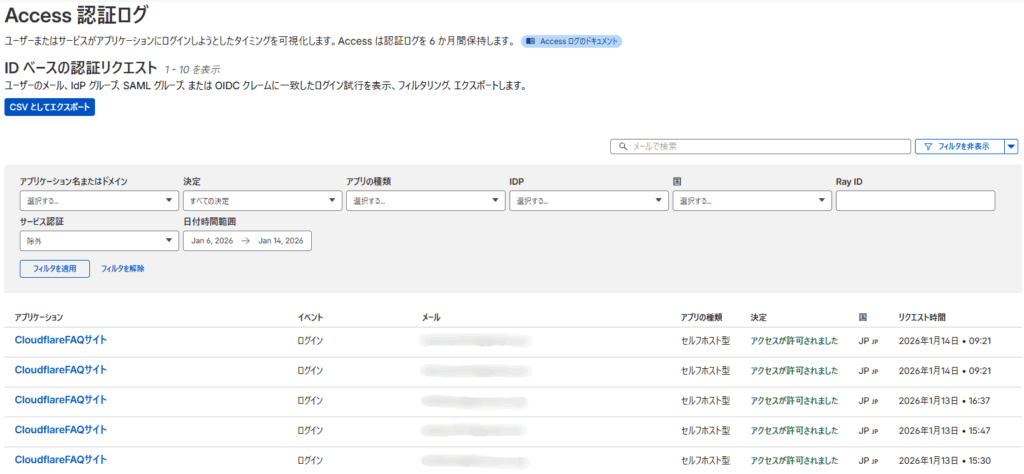Click the filter funnel icon
This screenshot has width=1024, height=474.
tap(928, 147)
